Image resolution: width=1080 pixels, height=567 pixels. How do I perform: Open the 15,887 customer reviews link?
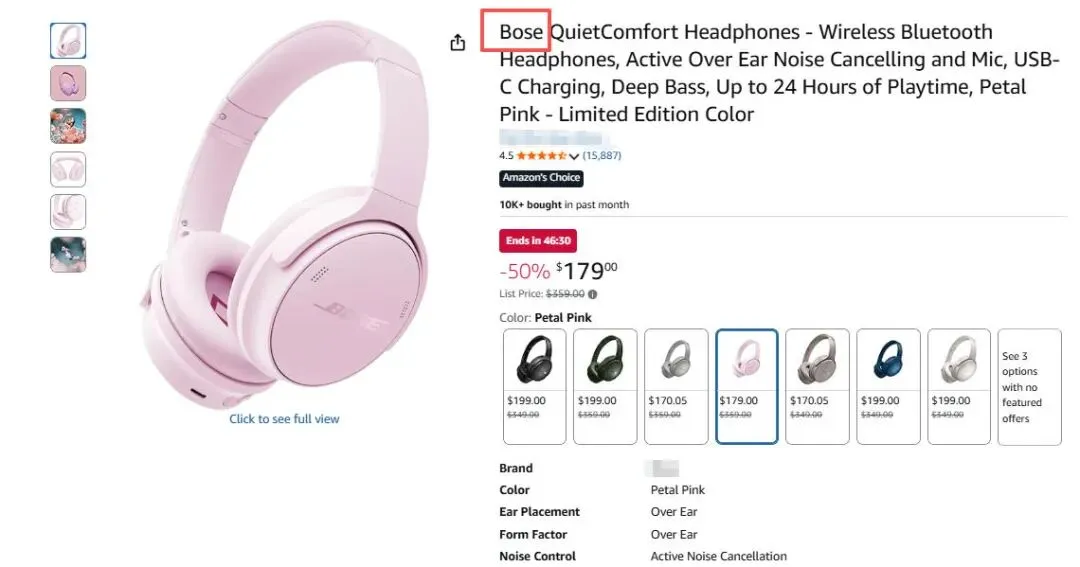coord(602,156)
